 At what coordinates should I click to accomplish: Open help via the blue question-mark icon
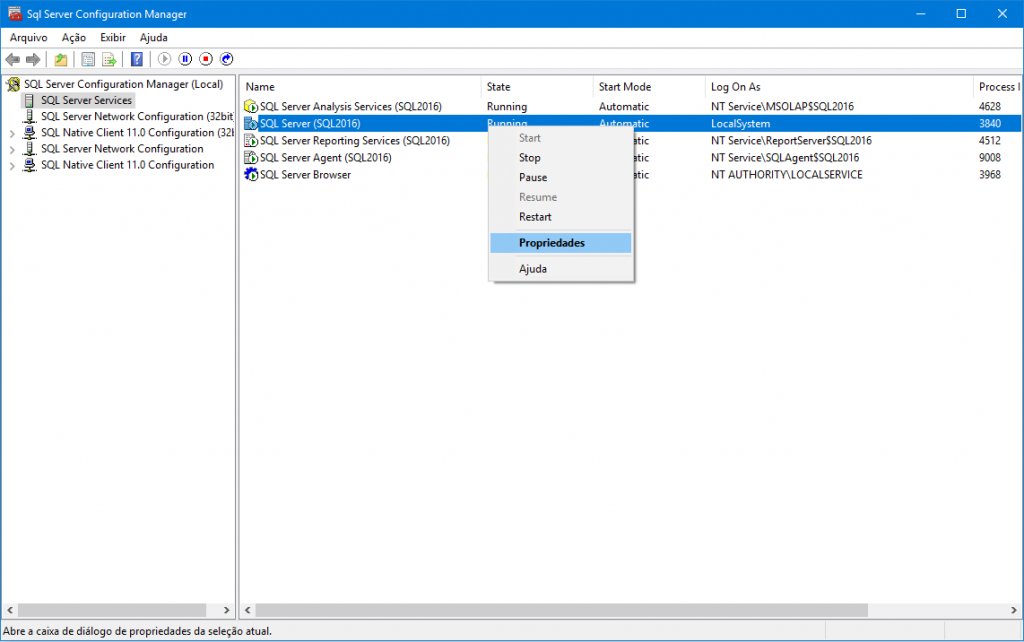(136, 59)
